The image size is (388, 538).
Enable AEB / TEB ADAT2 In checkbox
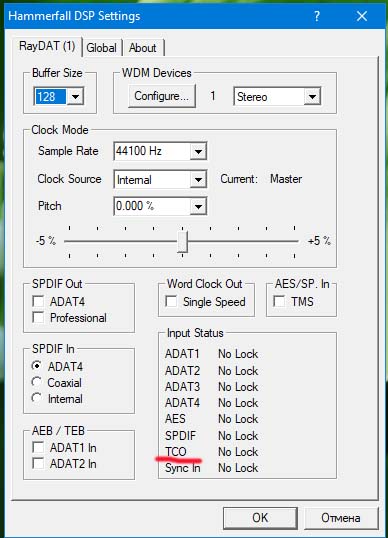point(38,464)
